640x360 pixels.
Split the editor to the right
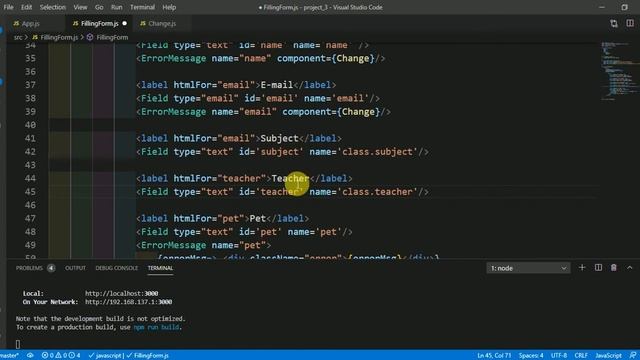[630, 23]
